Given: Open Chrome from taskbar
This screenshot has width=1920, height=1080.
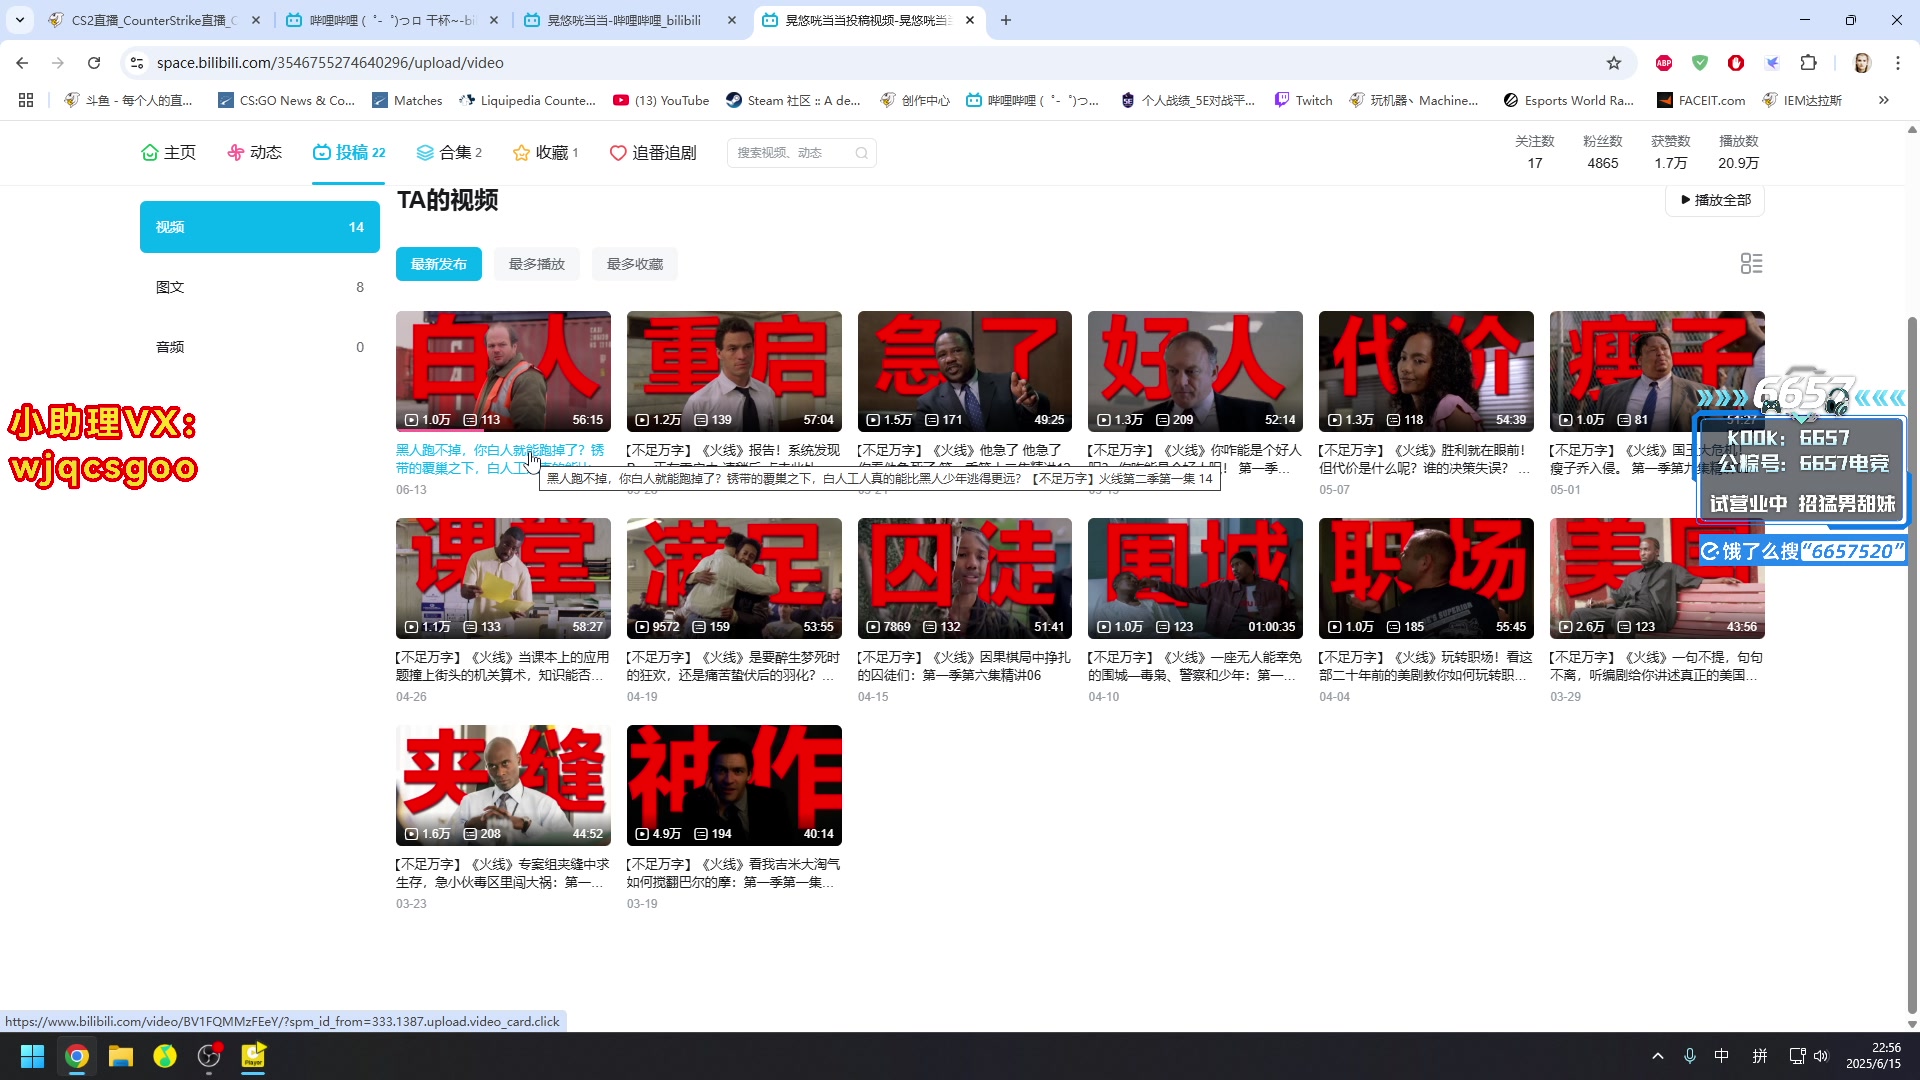Looking at the screenshot, I should pos(76,1056).
